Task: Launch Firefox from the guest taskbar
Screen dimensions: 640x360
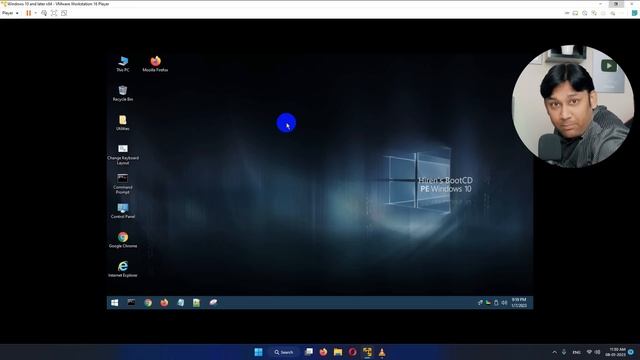Action: point(164,302)
